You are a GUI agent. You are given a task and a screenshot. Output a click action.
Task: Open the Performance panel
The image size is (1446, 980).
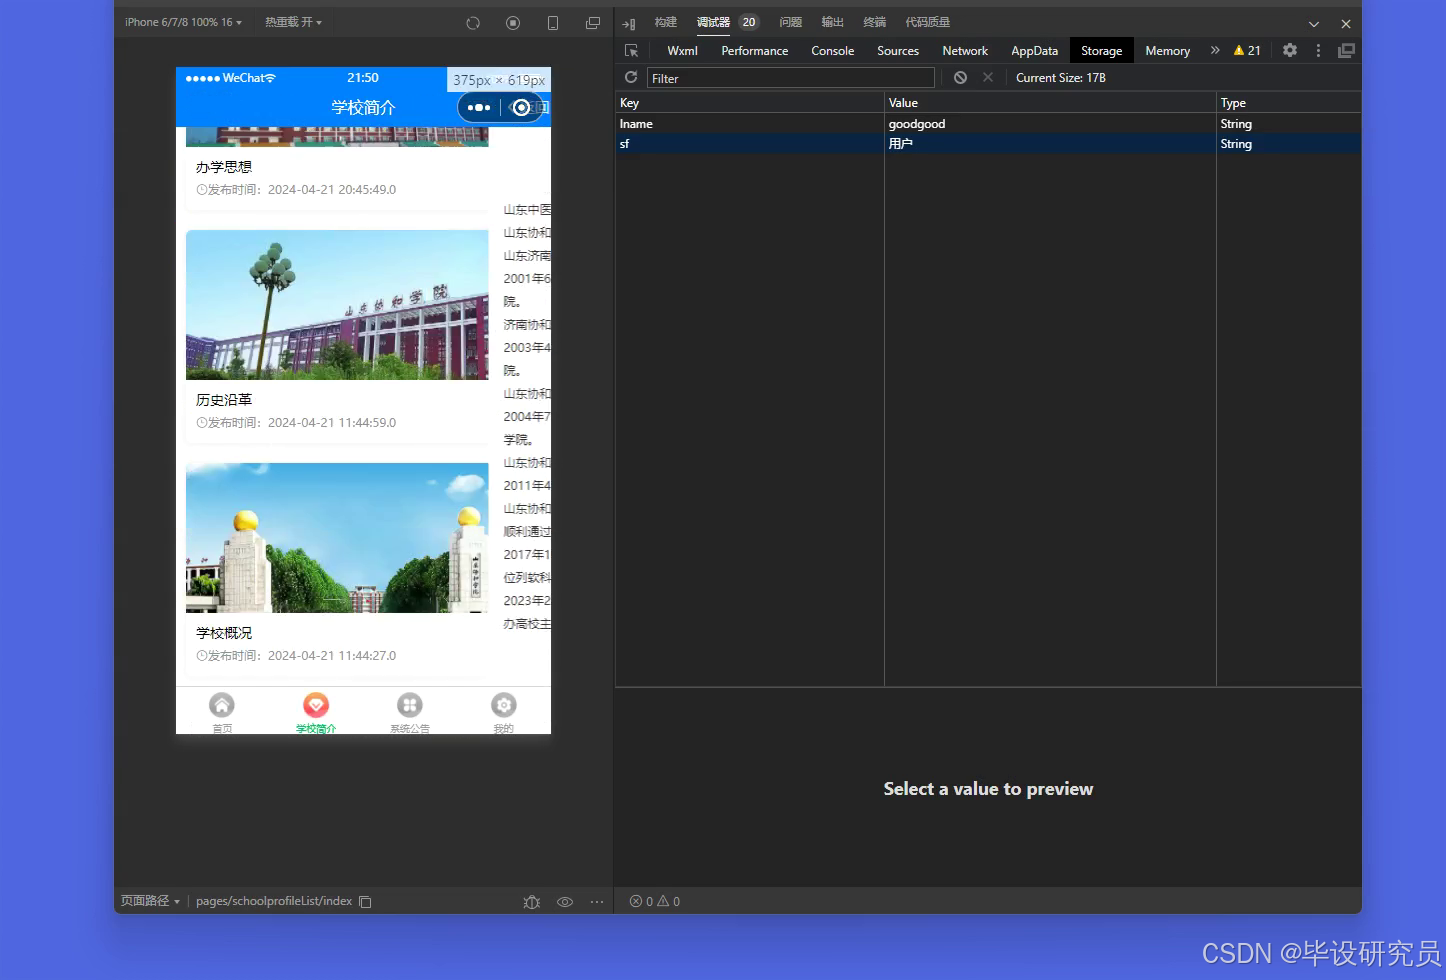(755, 51)
